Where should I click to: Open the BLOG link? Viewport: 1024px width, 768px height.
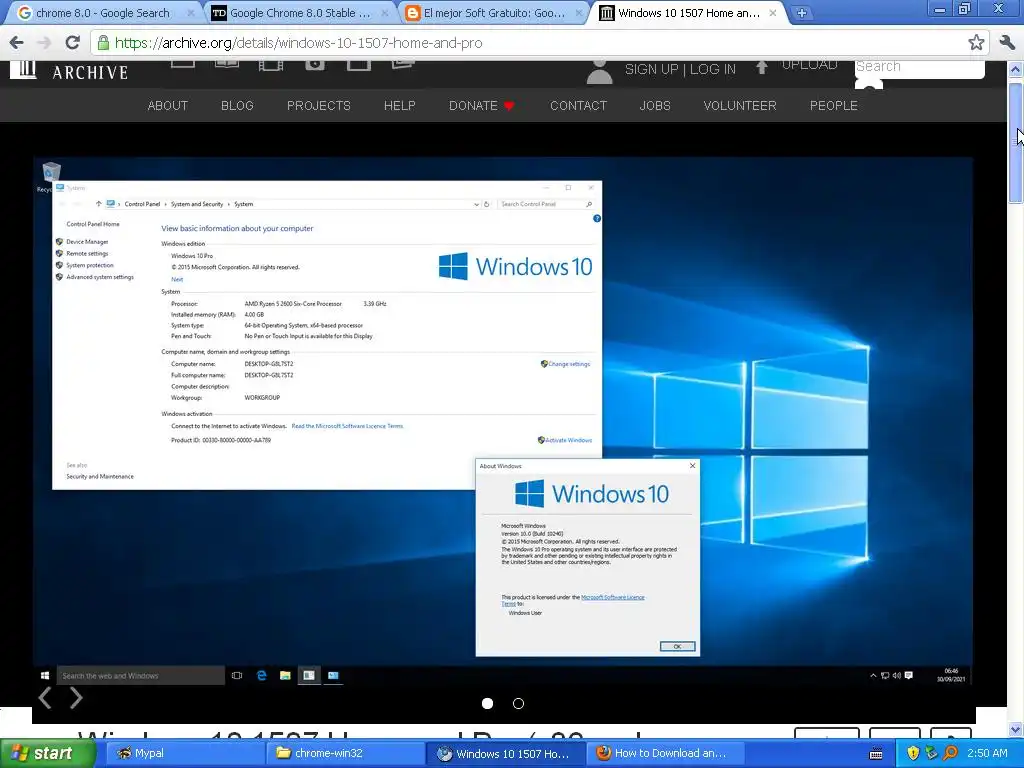click(x=237, y=106)
